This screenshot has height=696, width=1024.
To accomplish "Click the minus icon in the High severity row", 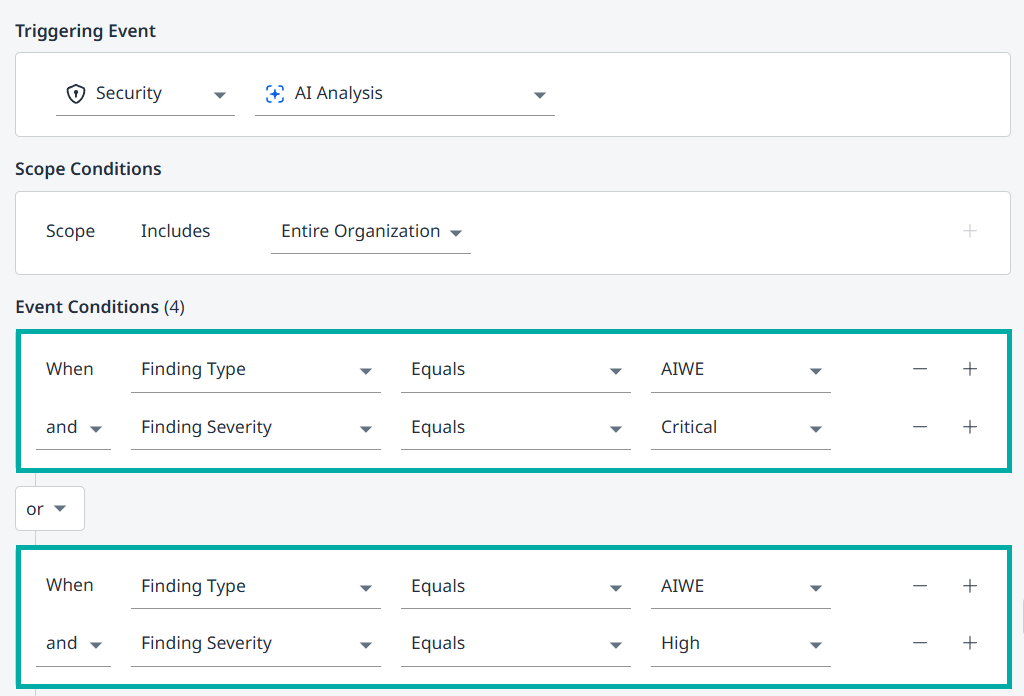I will (920, 644).
